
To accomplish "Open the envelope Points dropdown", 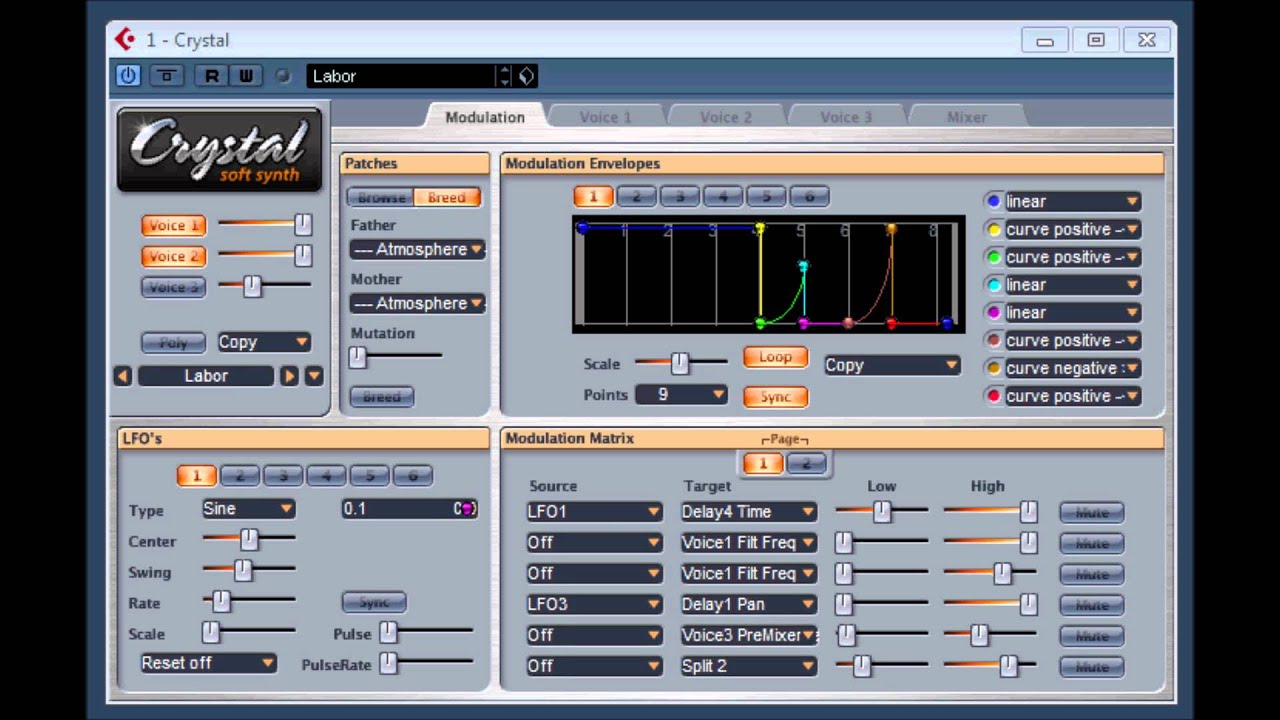I will click(x=681, y=395).
